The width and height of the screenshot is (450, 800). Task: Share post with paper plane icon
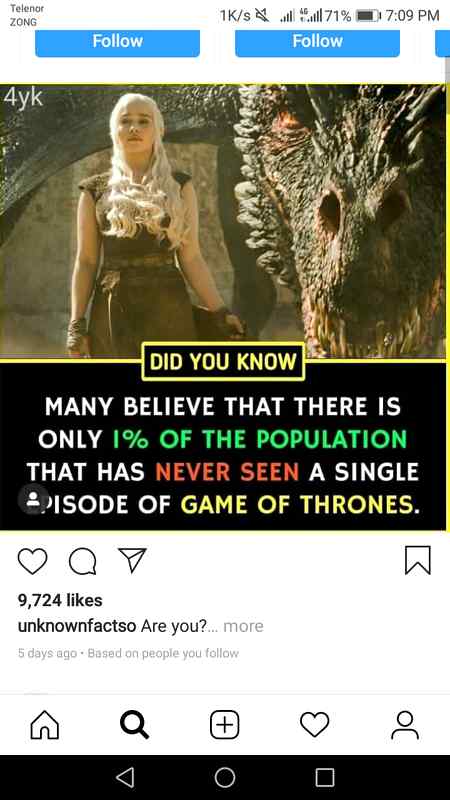coord(132,560)
